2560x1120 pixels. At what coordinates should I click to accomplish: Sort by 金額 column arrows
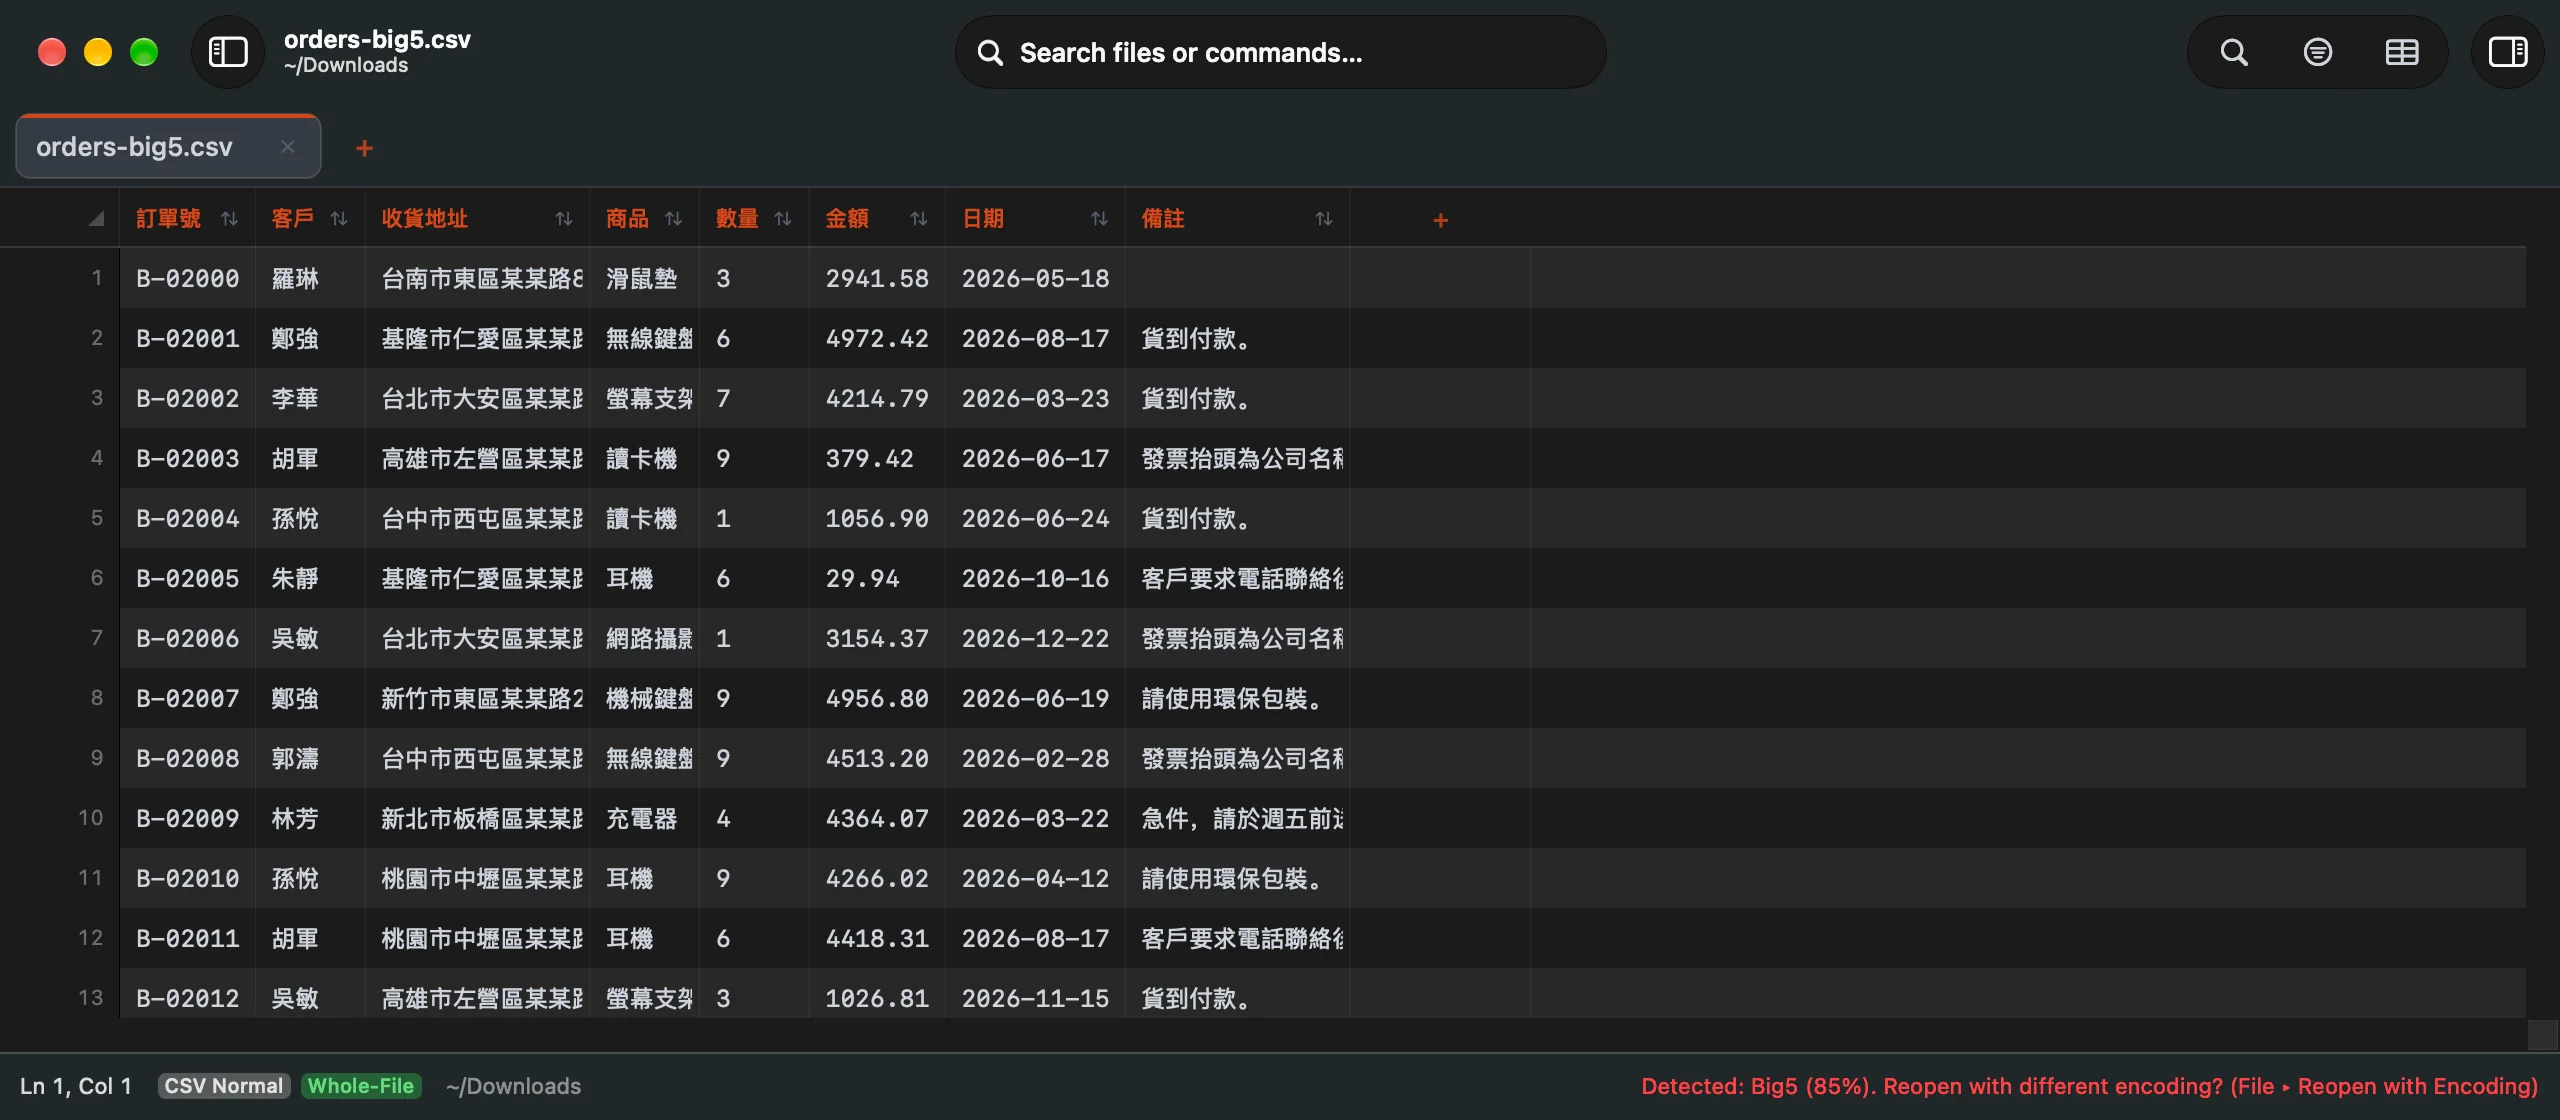click(919, 218)
